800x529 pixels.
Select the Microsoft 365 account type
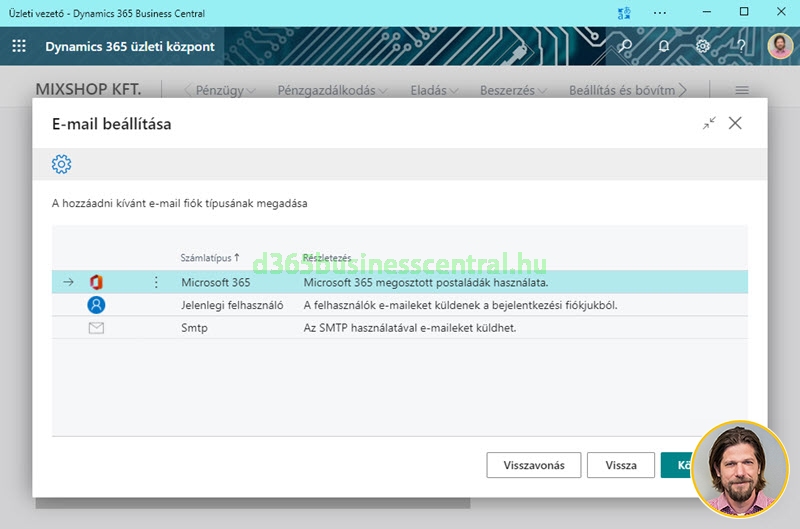pos(215,283)
